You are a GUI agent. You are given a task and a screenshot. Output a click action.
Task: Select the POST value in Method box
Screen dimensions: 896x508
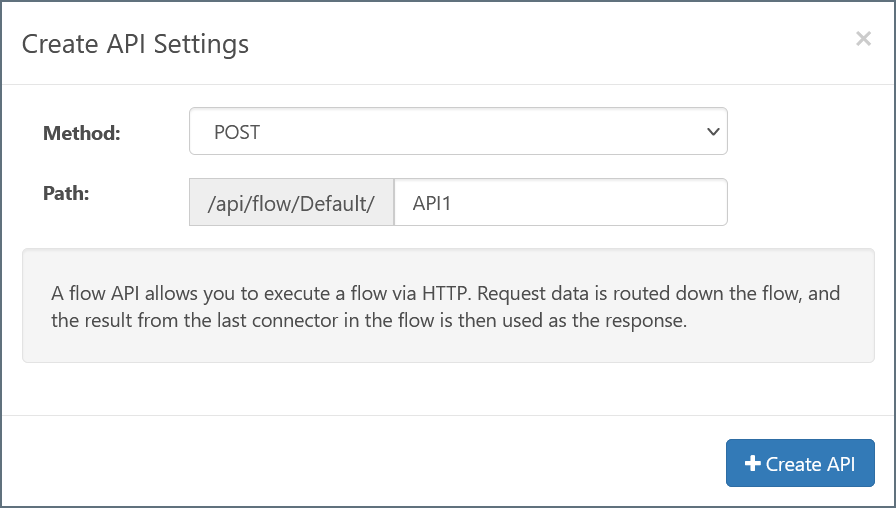pos(237,132)
